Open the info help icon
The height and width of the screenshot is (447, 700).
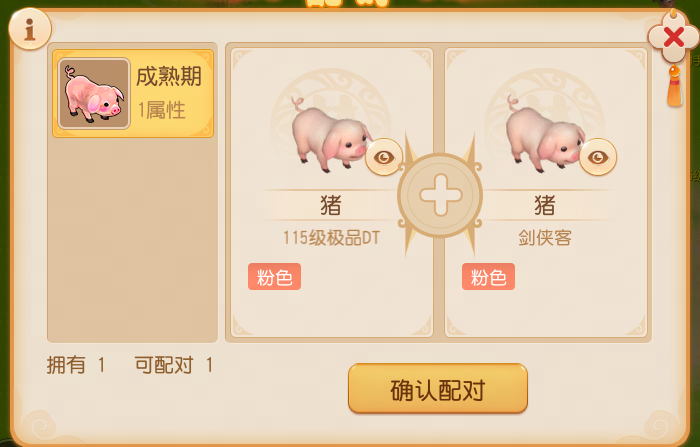(30, 29)
